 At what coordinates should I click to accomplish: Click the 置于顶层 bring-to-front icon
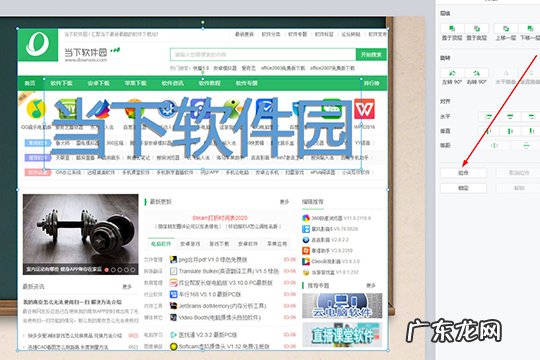452,29
